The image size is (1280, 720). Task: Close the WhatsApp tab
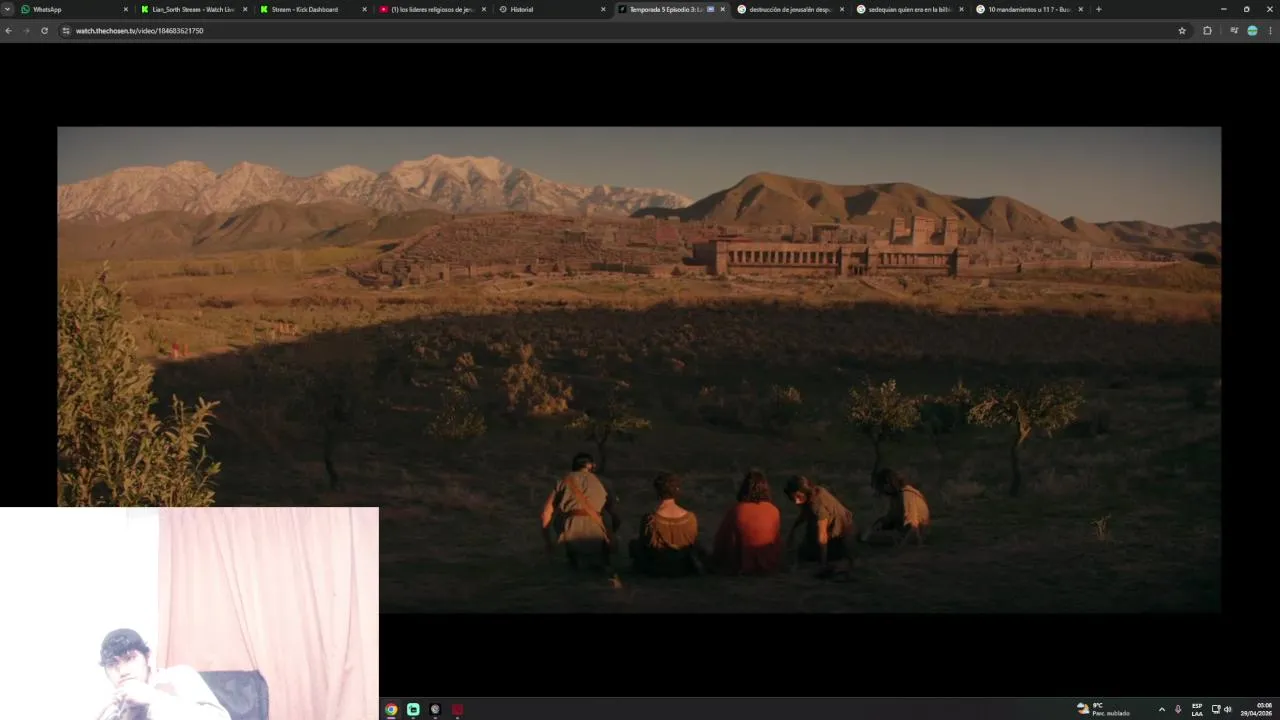pyautogui.click(x=126, y=9)
